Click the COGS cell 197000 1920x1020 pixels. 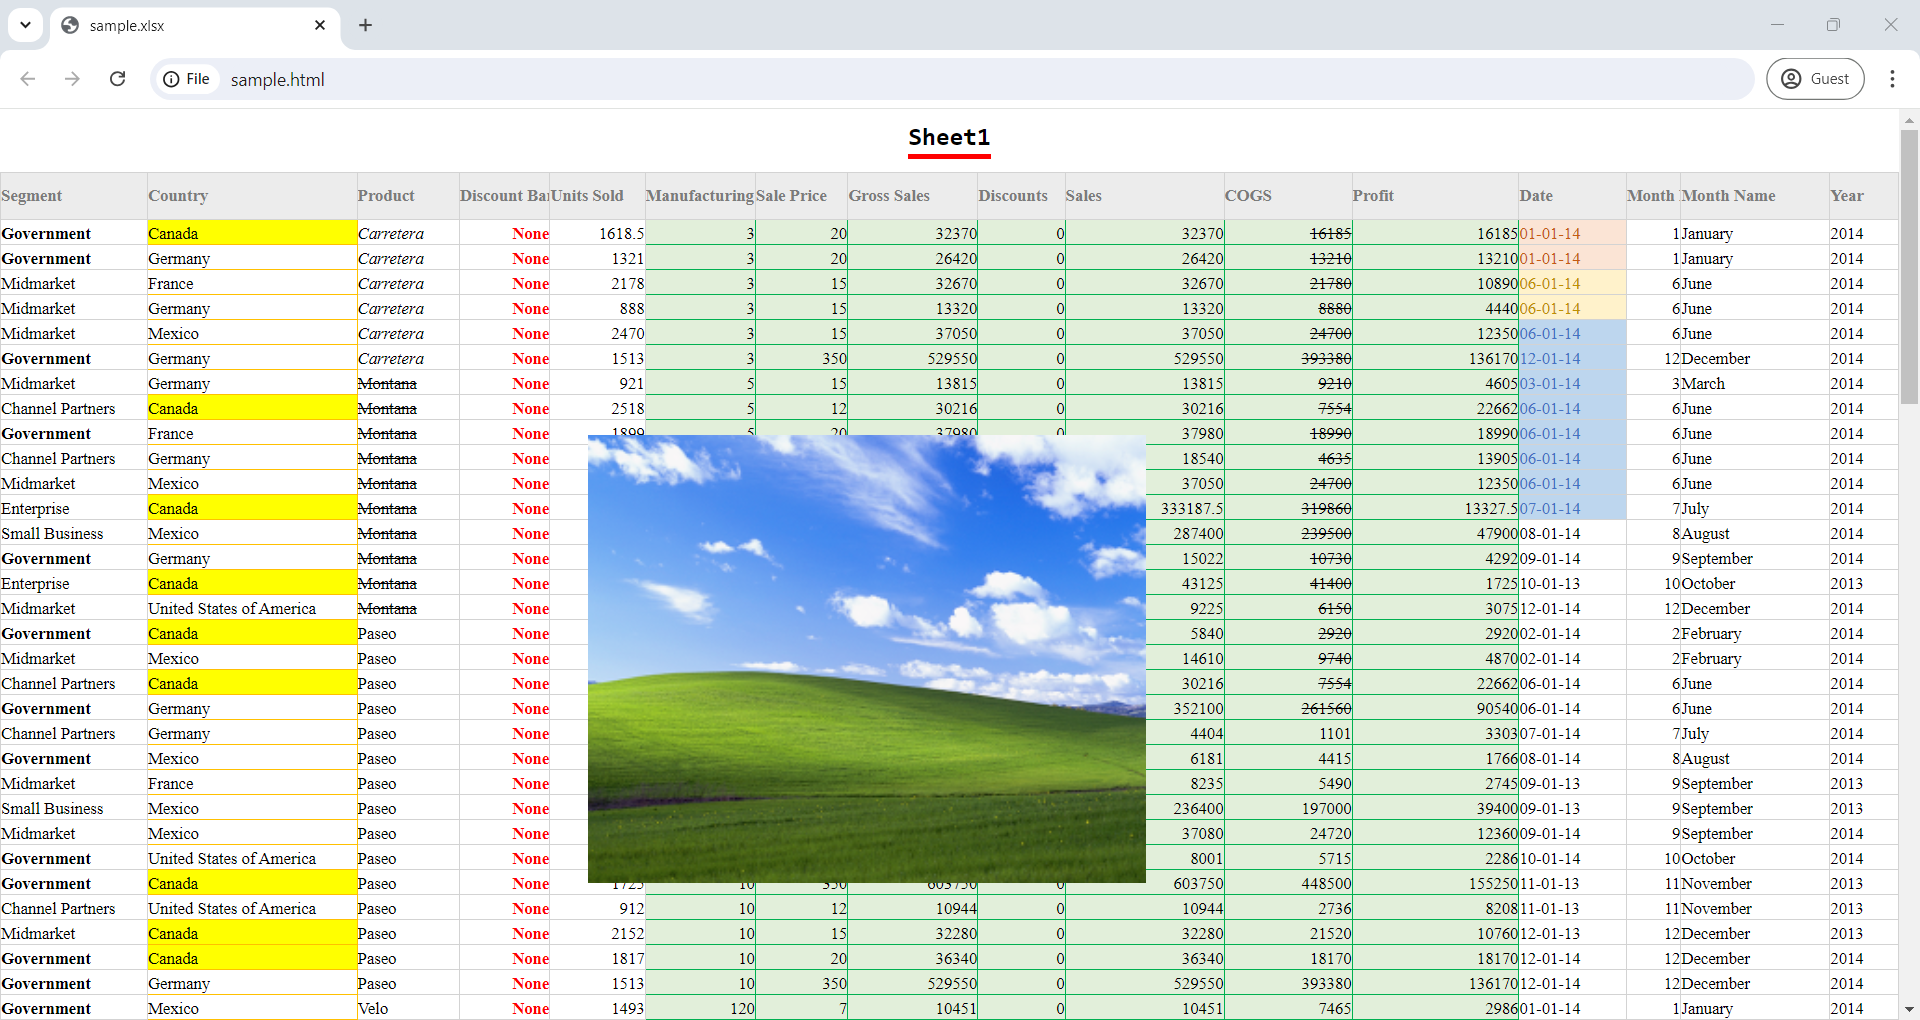1288,808
